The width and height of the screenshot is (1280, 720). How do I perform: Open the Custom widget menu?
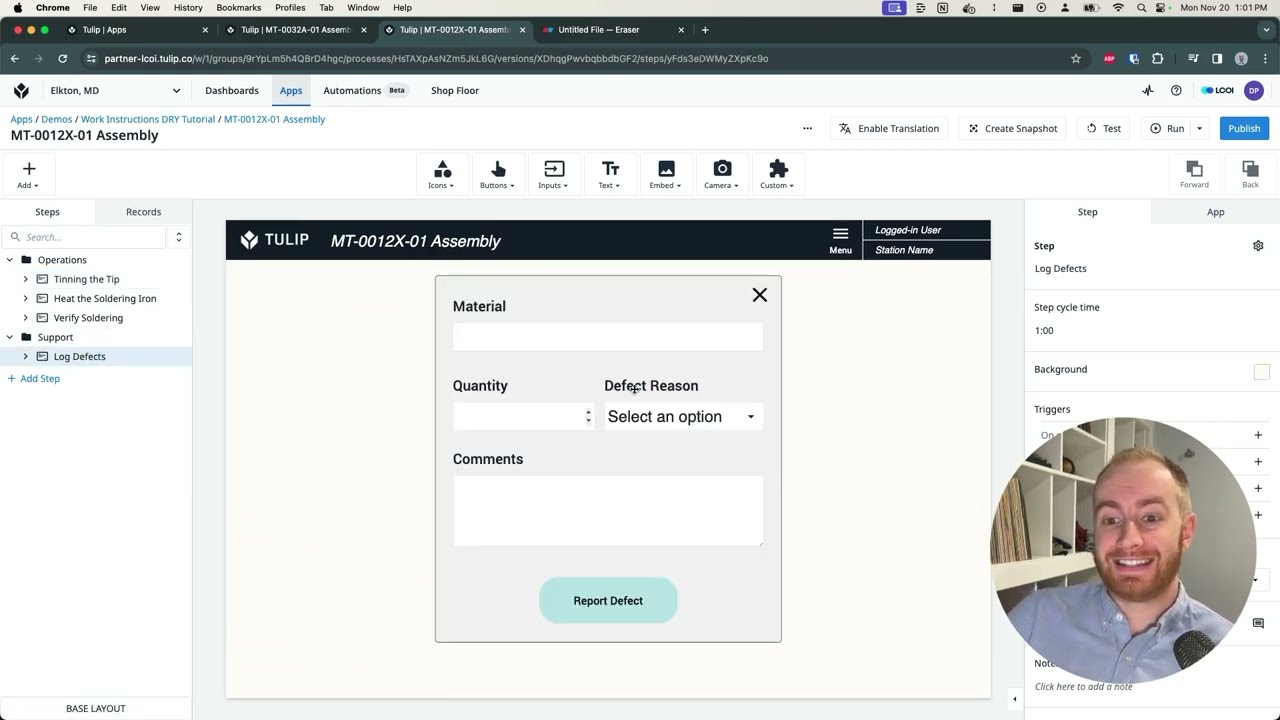pyautogui.click(x=777, y=173)
